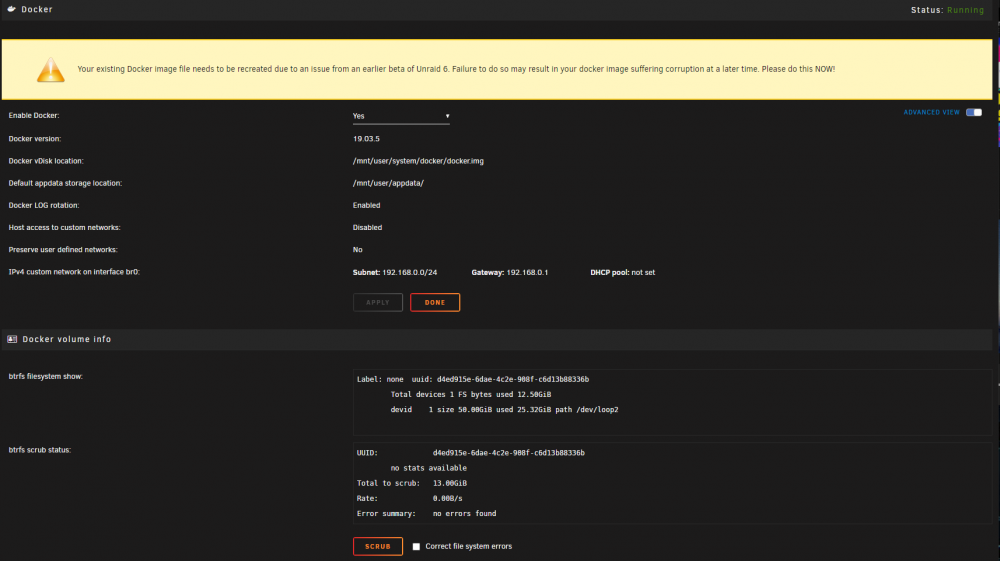The image size is (1000, 561).
Task: Check Correct file system errors
Action: point(416,546)
